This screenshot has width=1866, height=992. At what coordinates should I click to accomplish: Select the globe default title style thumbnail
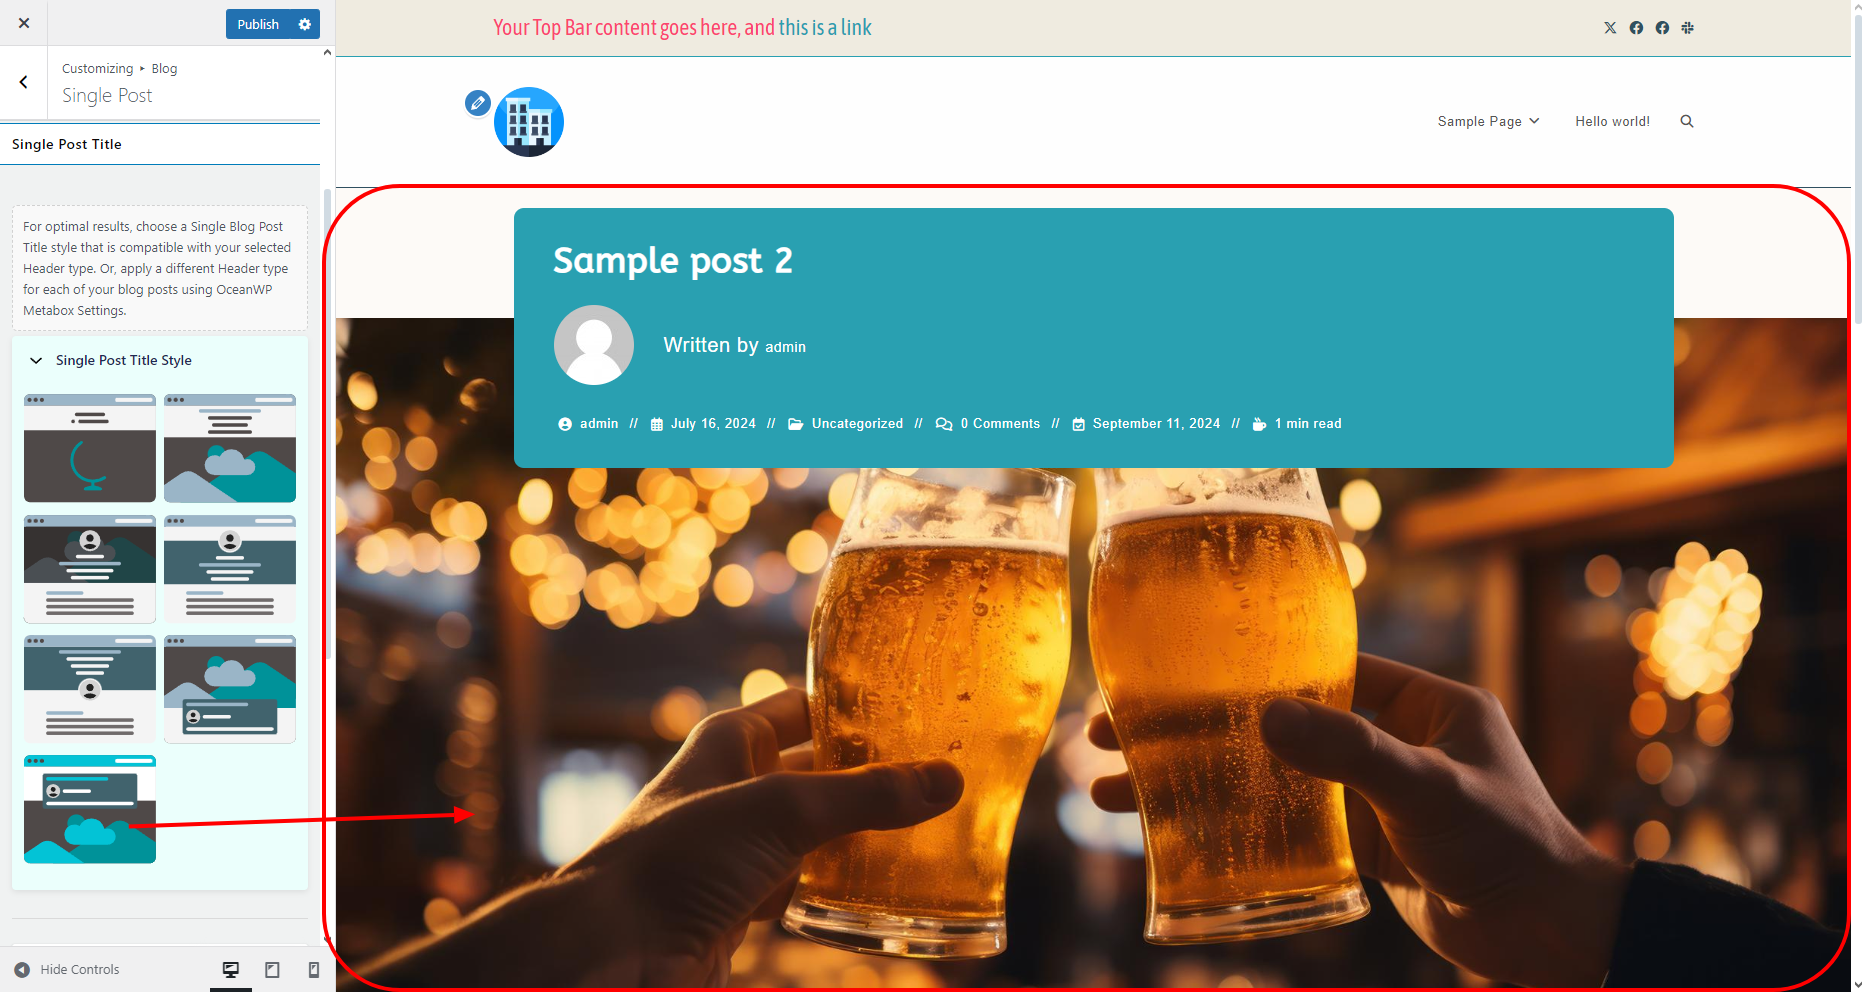pos(90,448)
